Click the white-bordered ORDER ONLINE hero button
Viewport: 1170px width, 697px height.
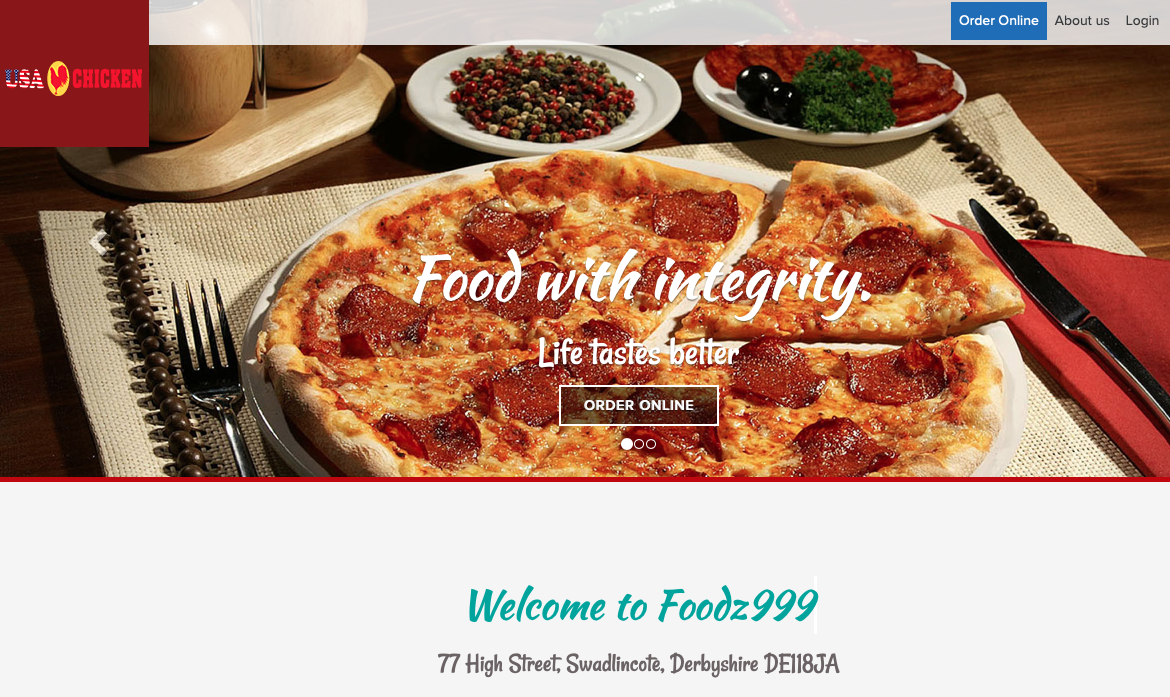(639, 405)
